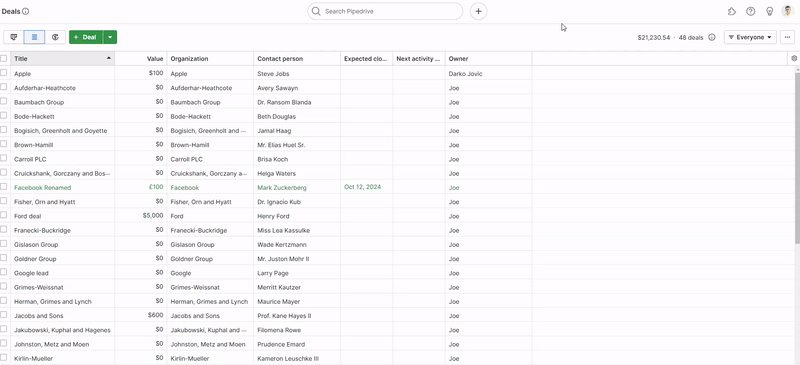Sort by the Owner column header
The width and height of the screenshot is (800, 365).
click(488, 59)
